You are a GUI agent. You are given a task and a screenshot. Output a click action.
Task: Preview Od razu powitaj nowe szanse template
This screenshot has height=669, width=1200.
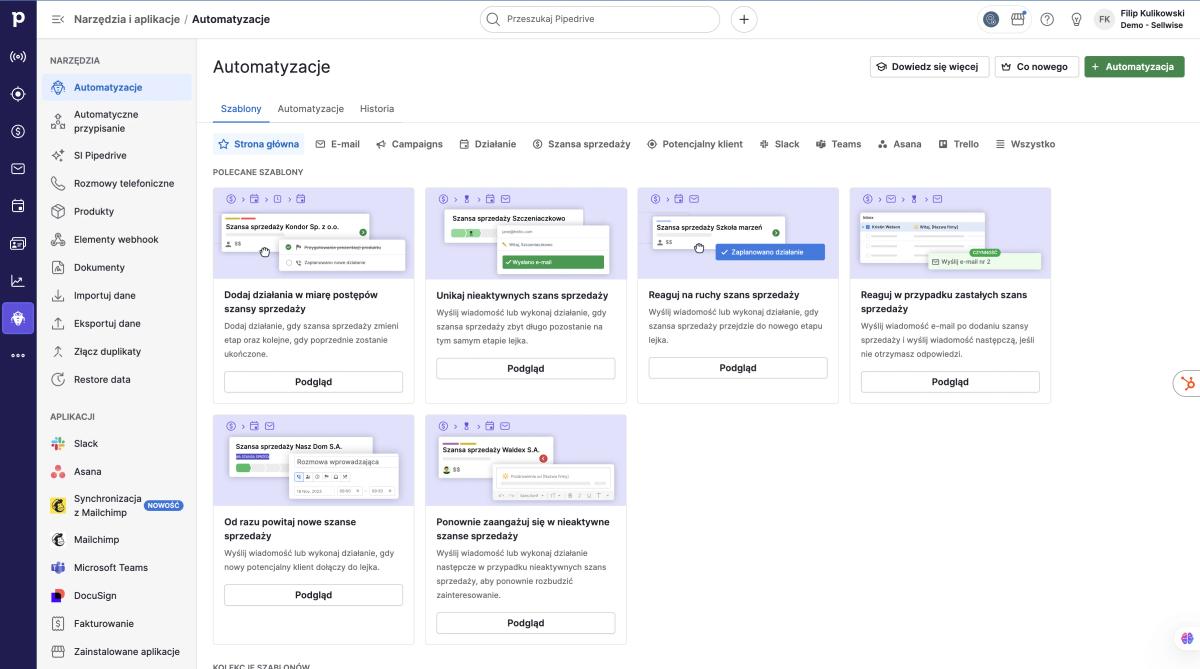313,595
